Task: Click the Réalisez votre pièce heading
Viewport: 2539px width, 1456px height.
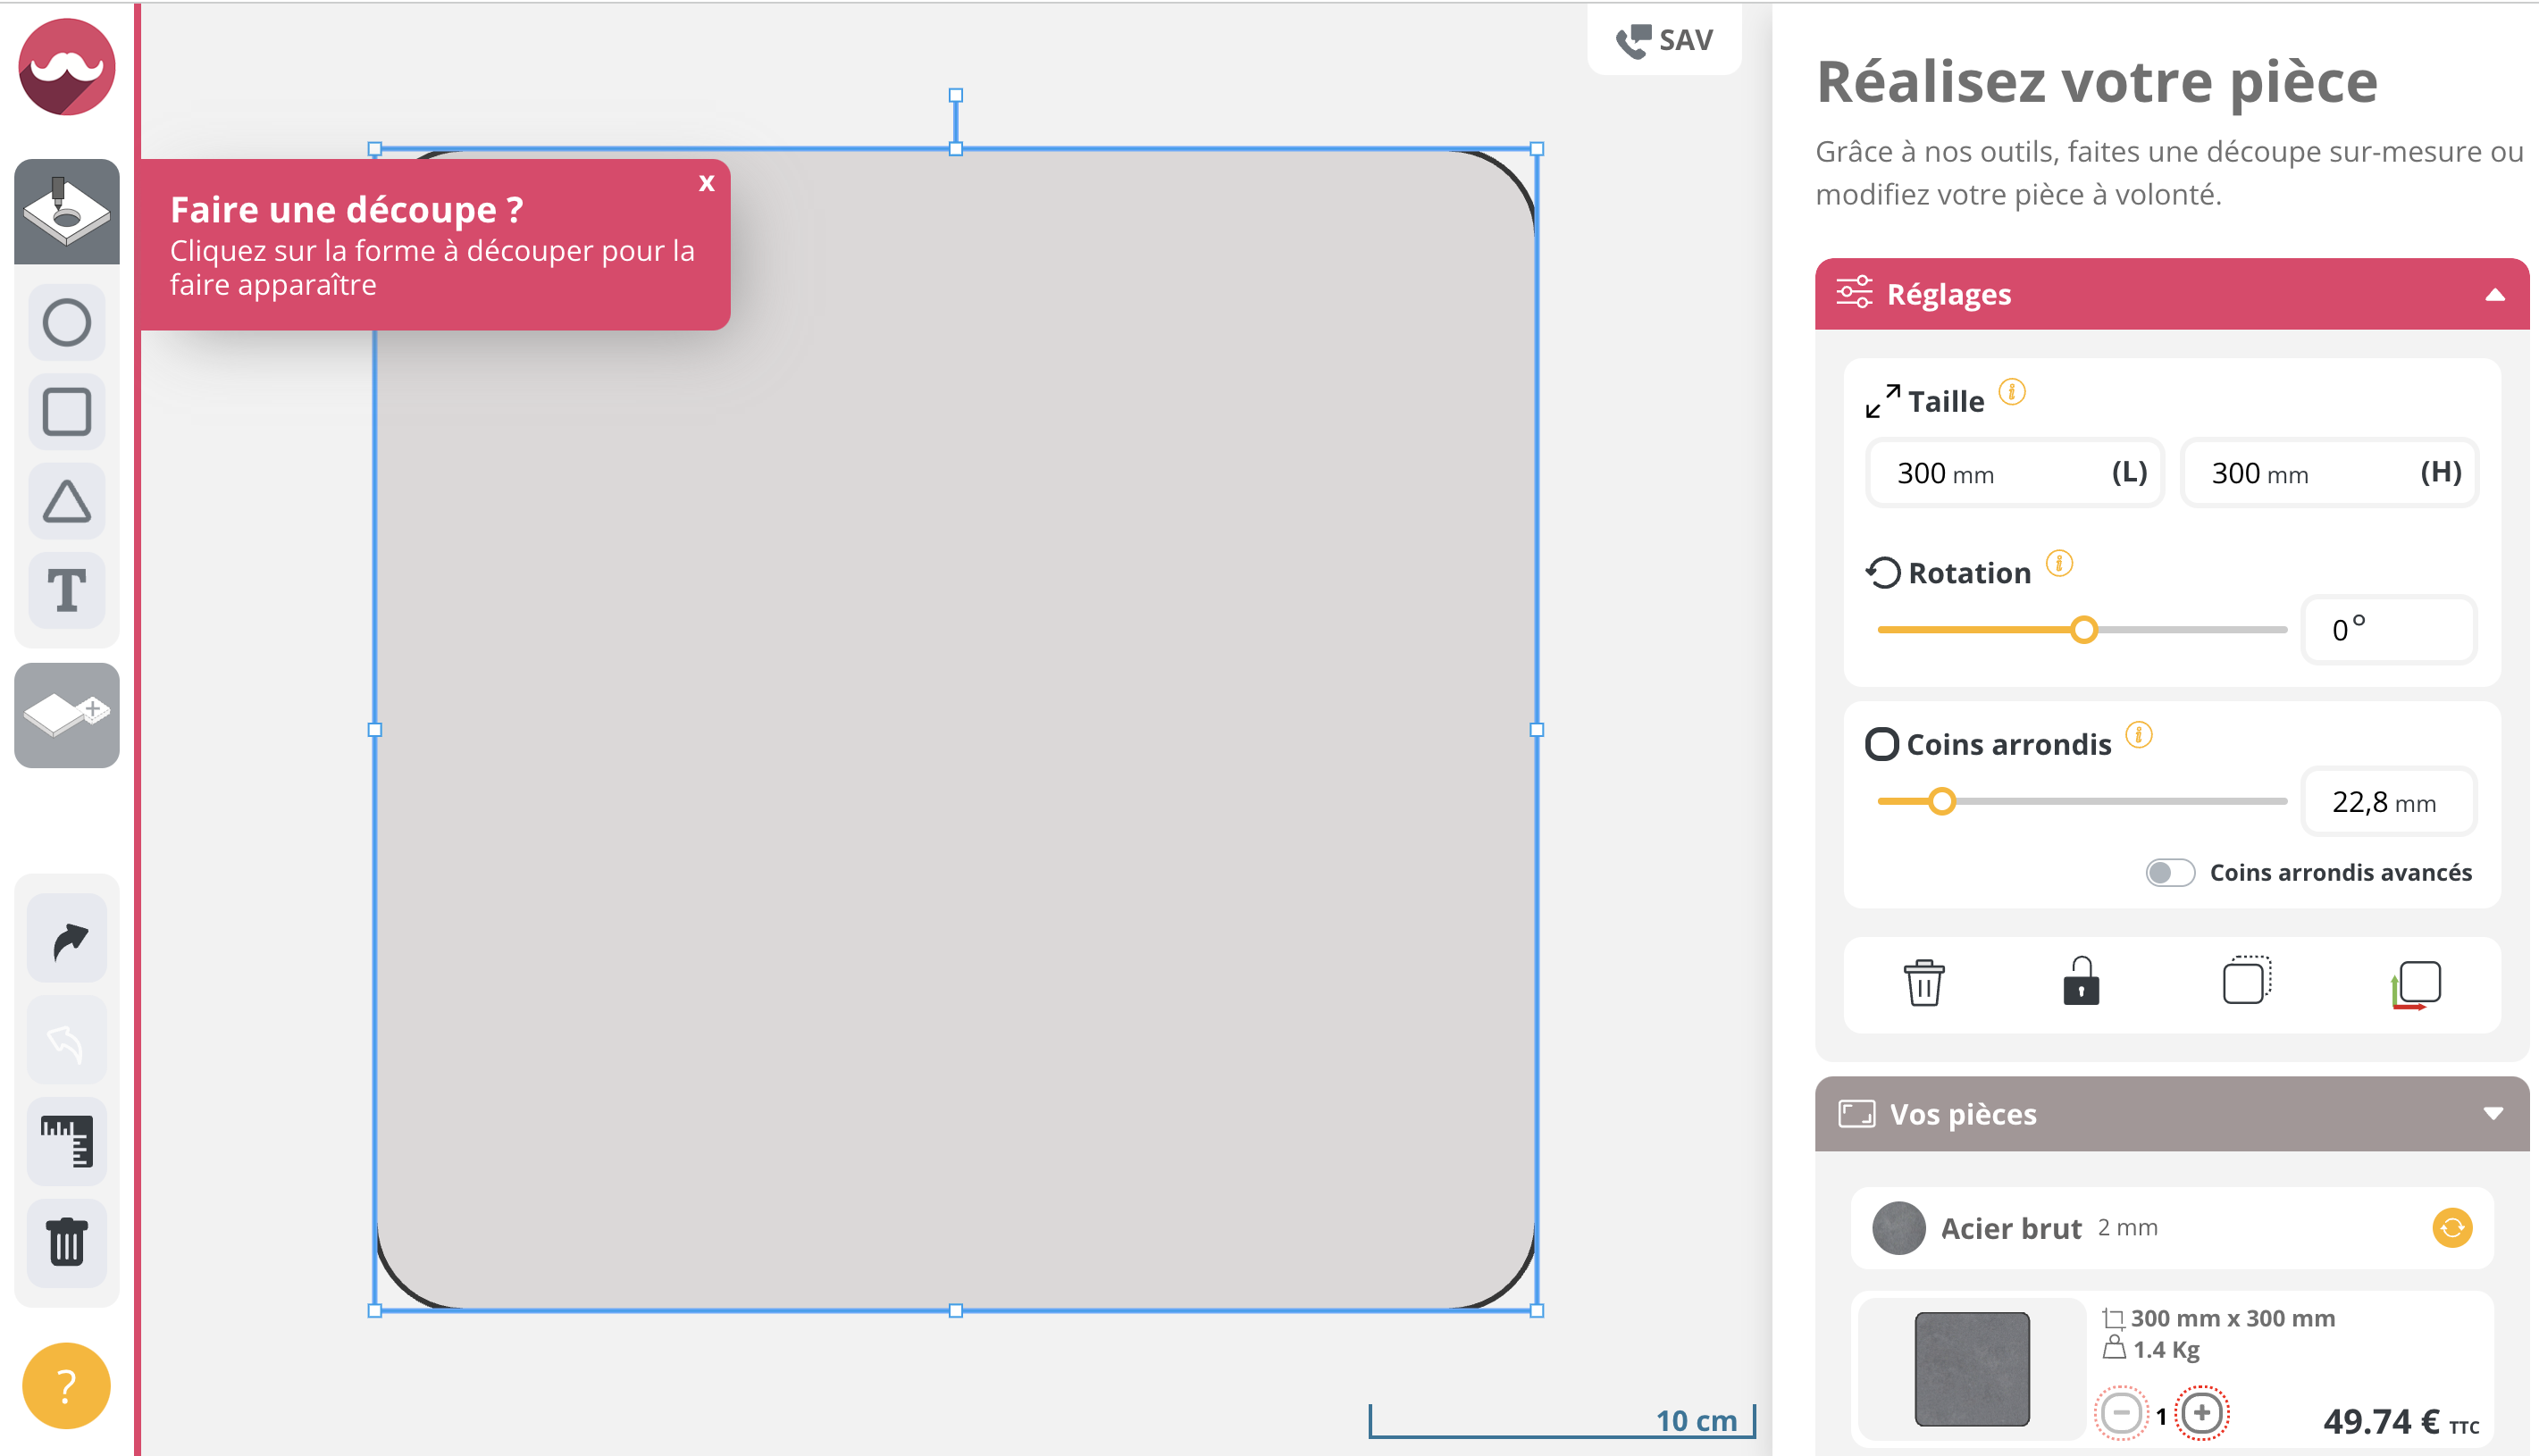Action: (2097, 82)
